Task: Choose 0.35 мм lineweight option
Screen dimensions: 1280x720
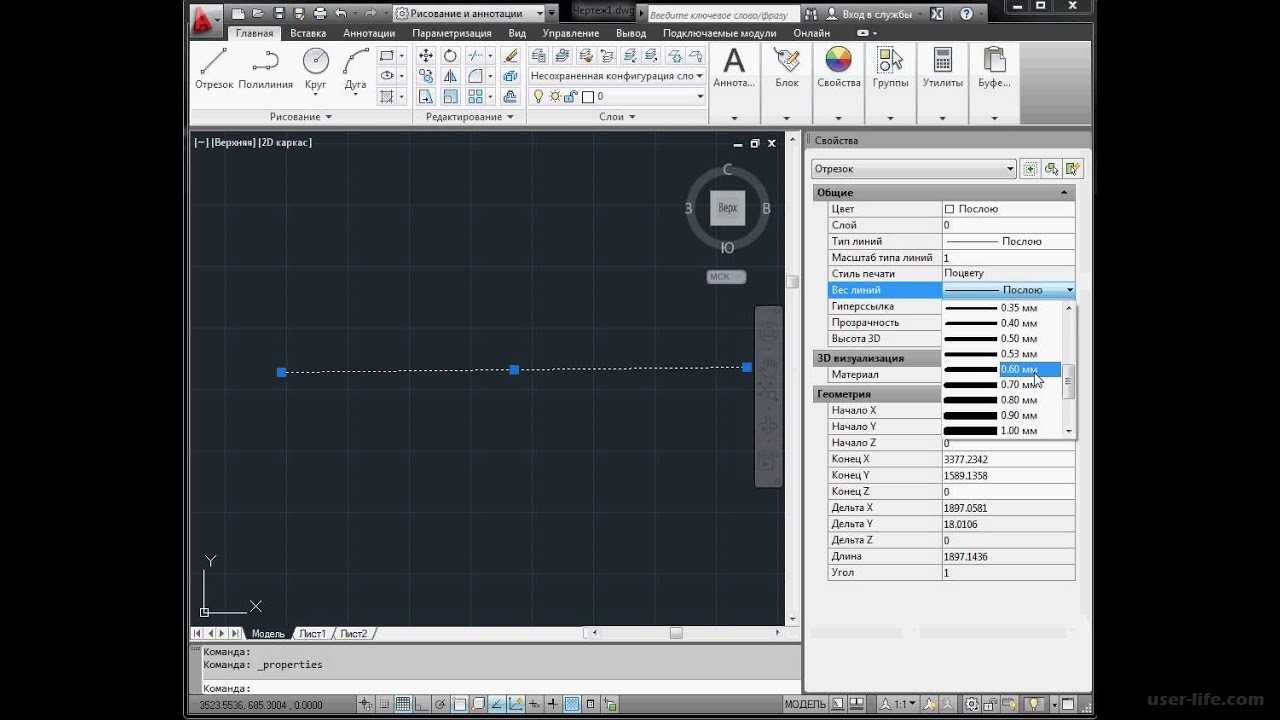Action: [x=1001, y=308]
